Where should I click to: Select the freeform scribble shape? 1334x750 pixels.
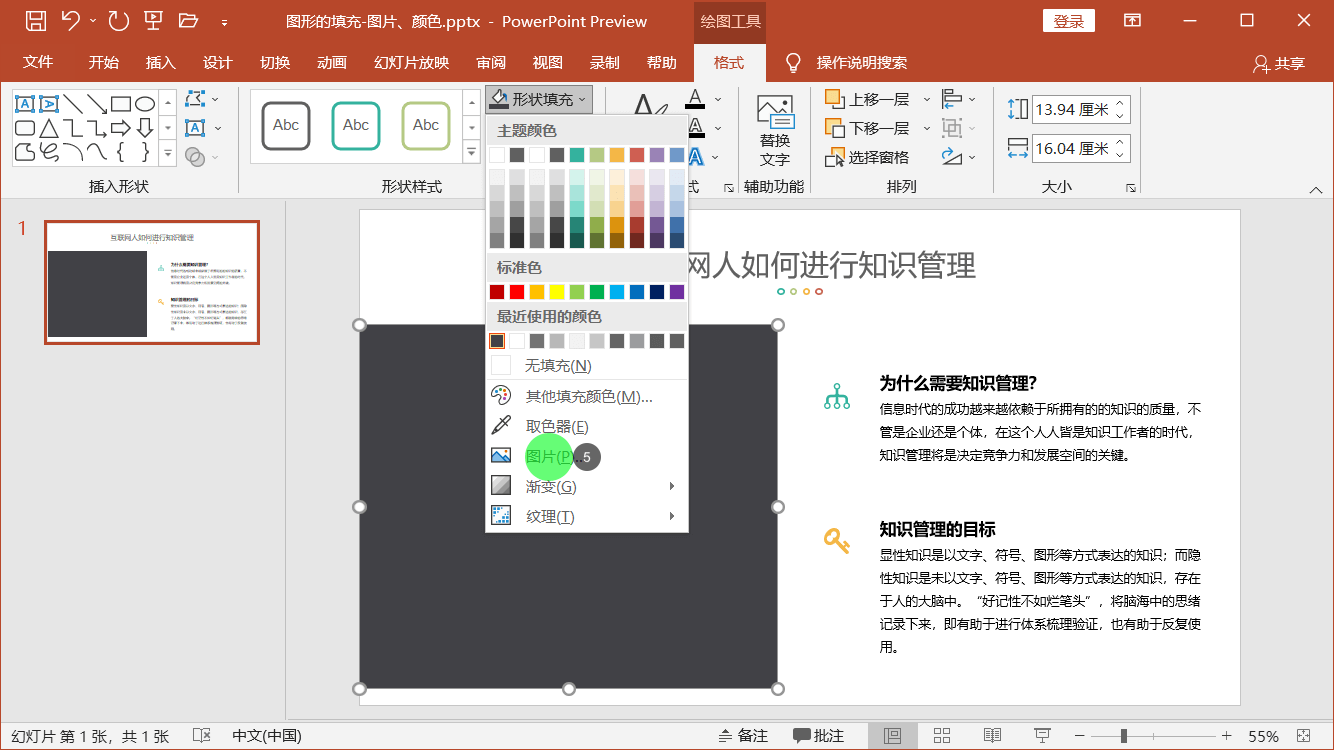point(49,152)
